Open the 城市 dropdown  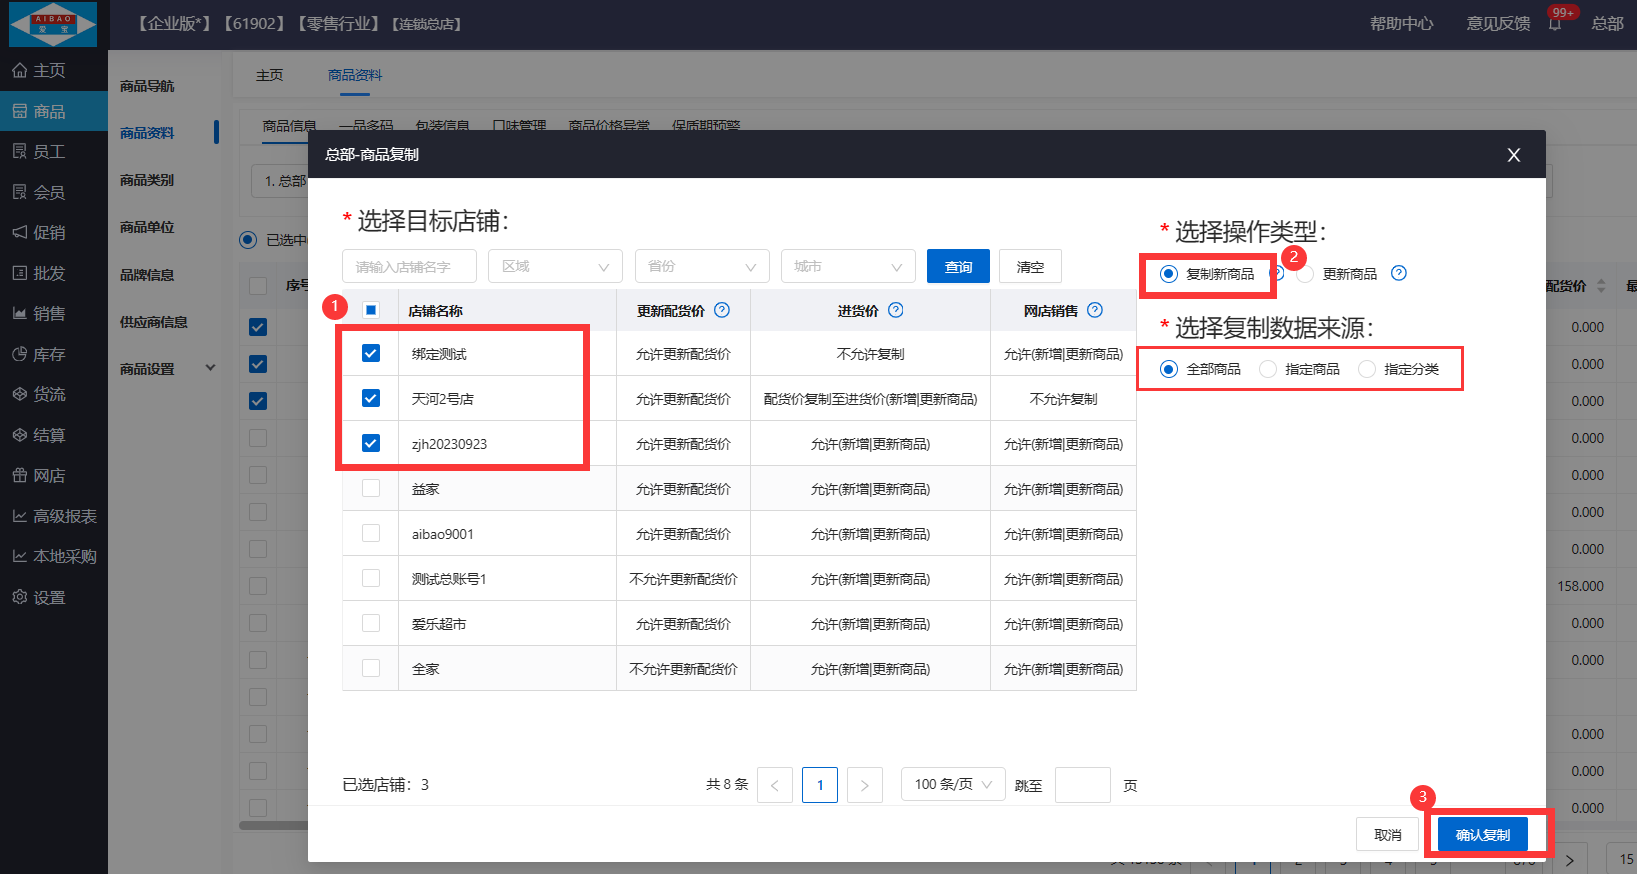tap(848, 266)
